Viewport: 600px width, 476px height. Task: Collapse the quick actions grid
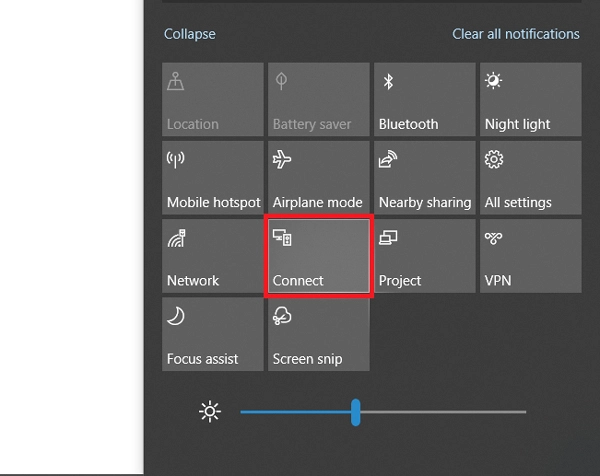point(190,34)
